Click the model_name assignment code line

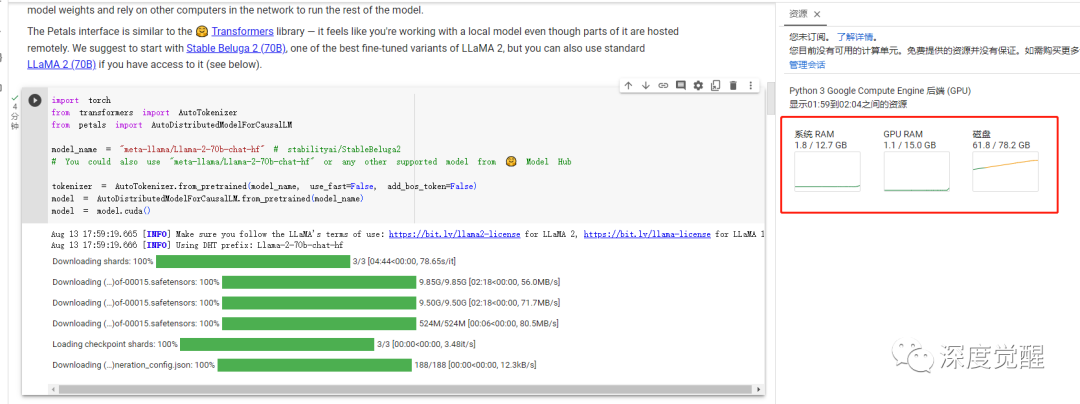(226, 149)
